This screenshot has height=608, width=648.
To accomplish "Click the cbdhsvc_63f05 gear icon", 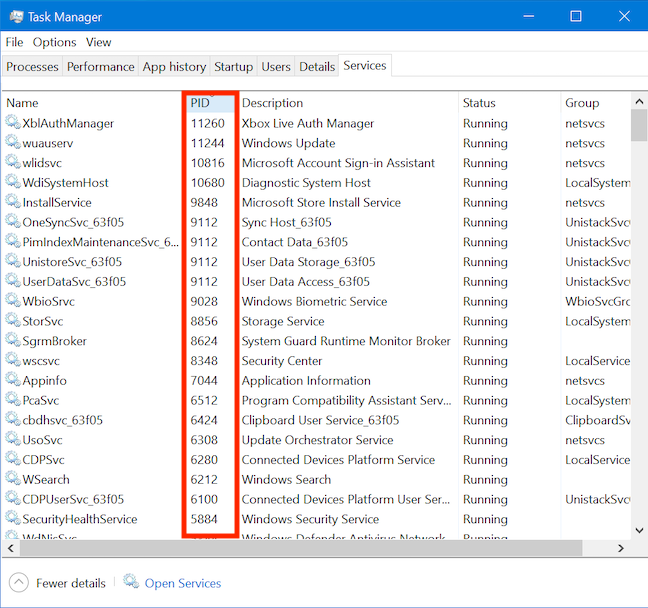I will pyautogui.click(x=13, y=419).
